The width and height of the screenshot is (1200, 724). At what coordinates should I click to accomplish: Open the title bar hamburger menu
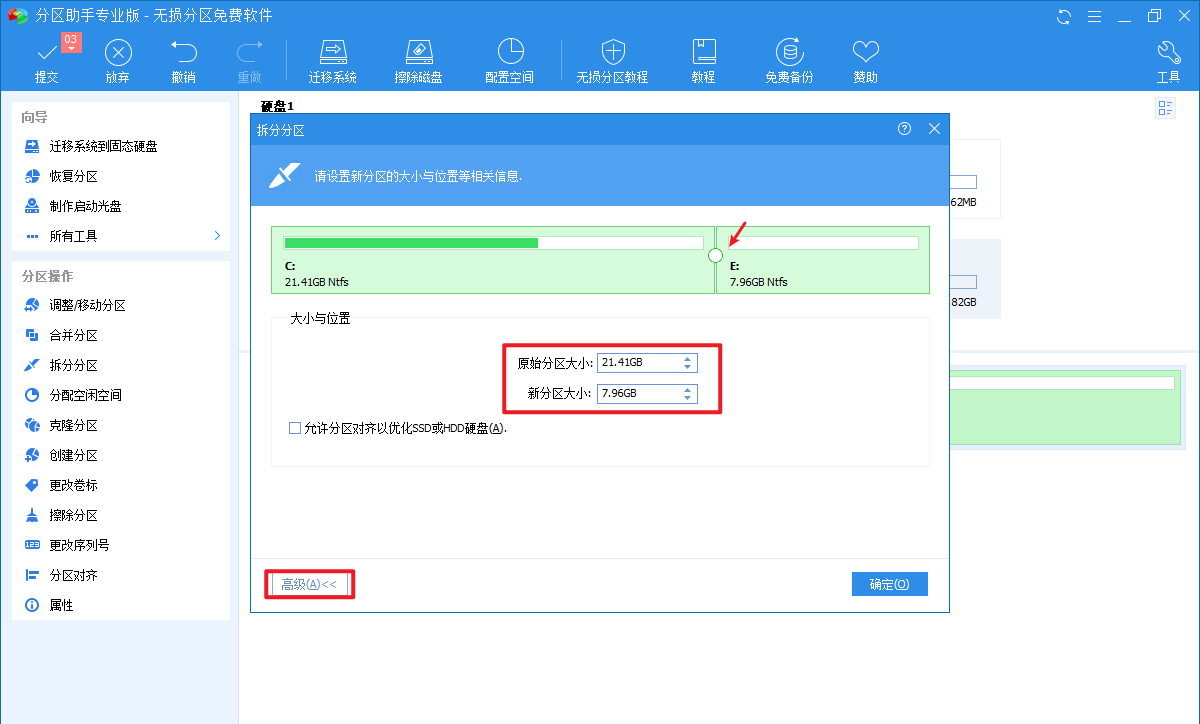click(1094, 16)
